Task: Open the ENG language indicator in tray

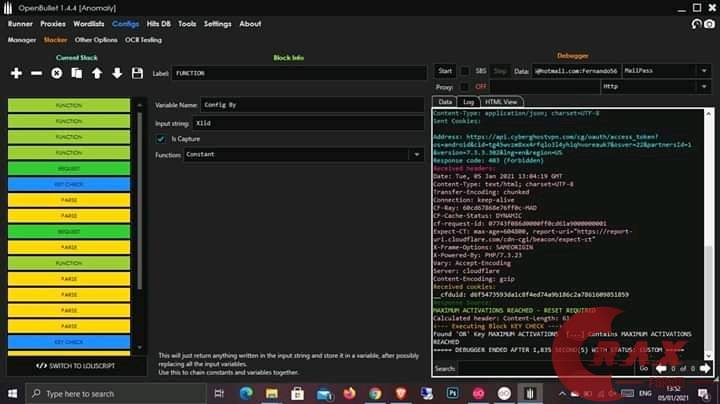Action: tap(645, 393)
